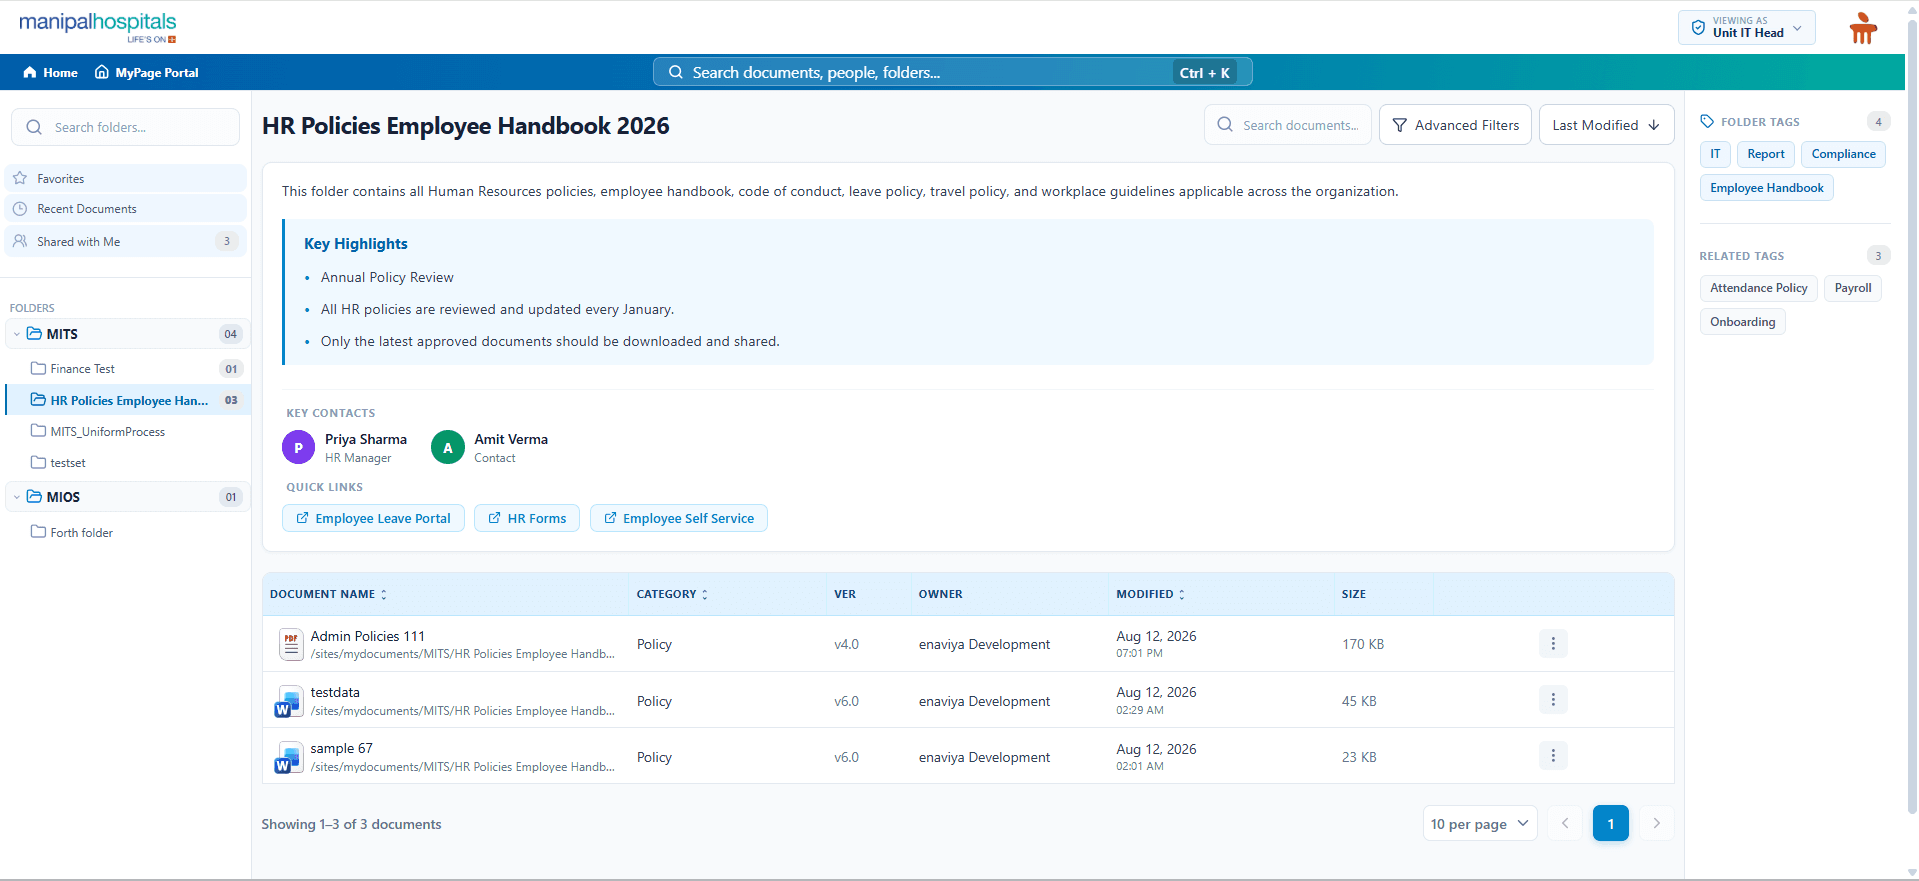Open the Employee Self Service quick link

pyautogui.click(x=679, y=518)
